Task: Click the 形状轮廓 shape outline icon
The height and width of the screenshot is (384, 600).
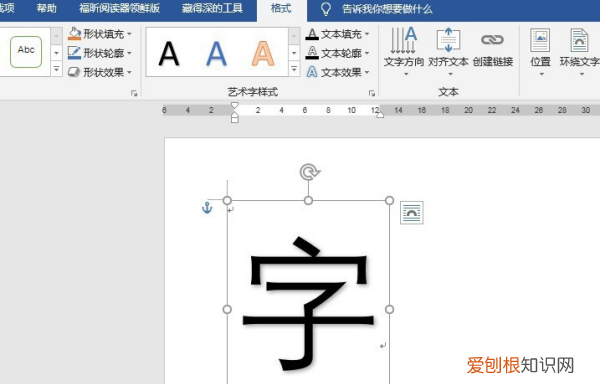Action: [74, 53]
